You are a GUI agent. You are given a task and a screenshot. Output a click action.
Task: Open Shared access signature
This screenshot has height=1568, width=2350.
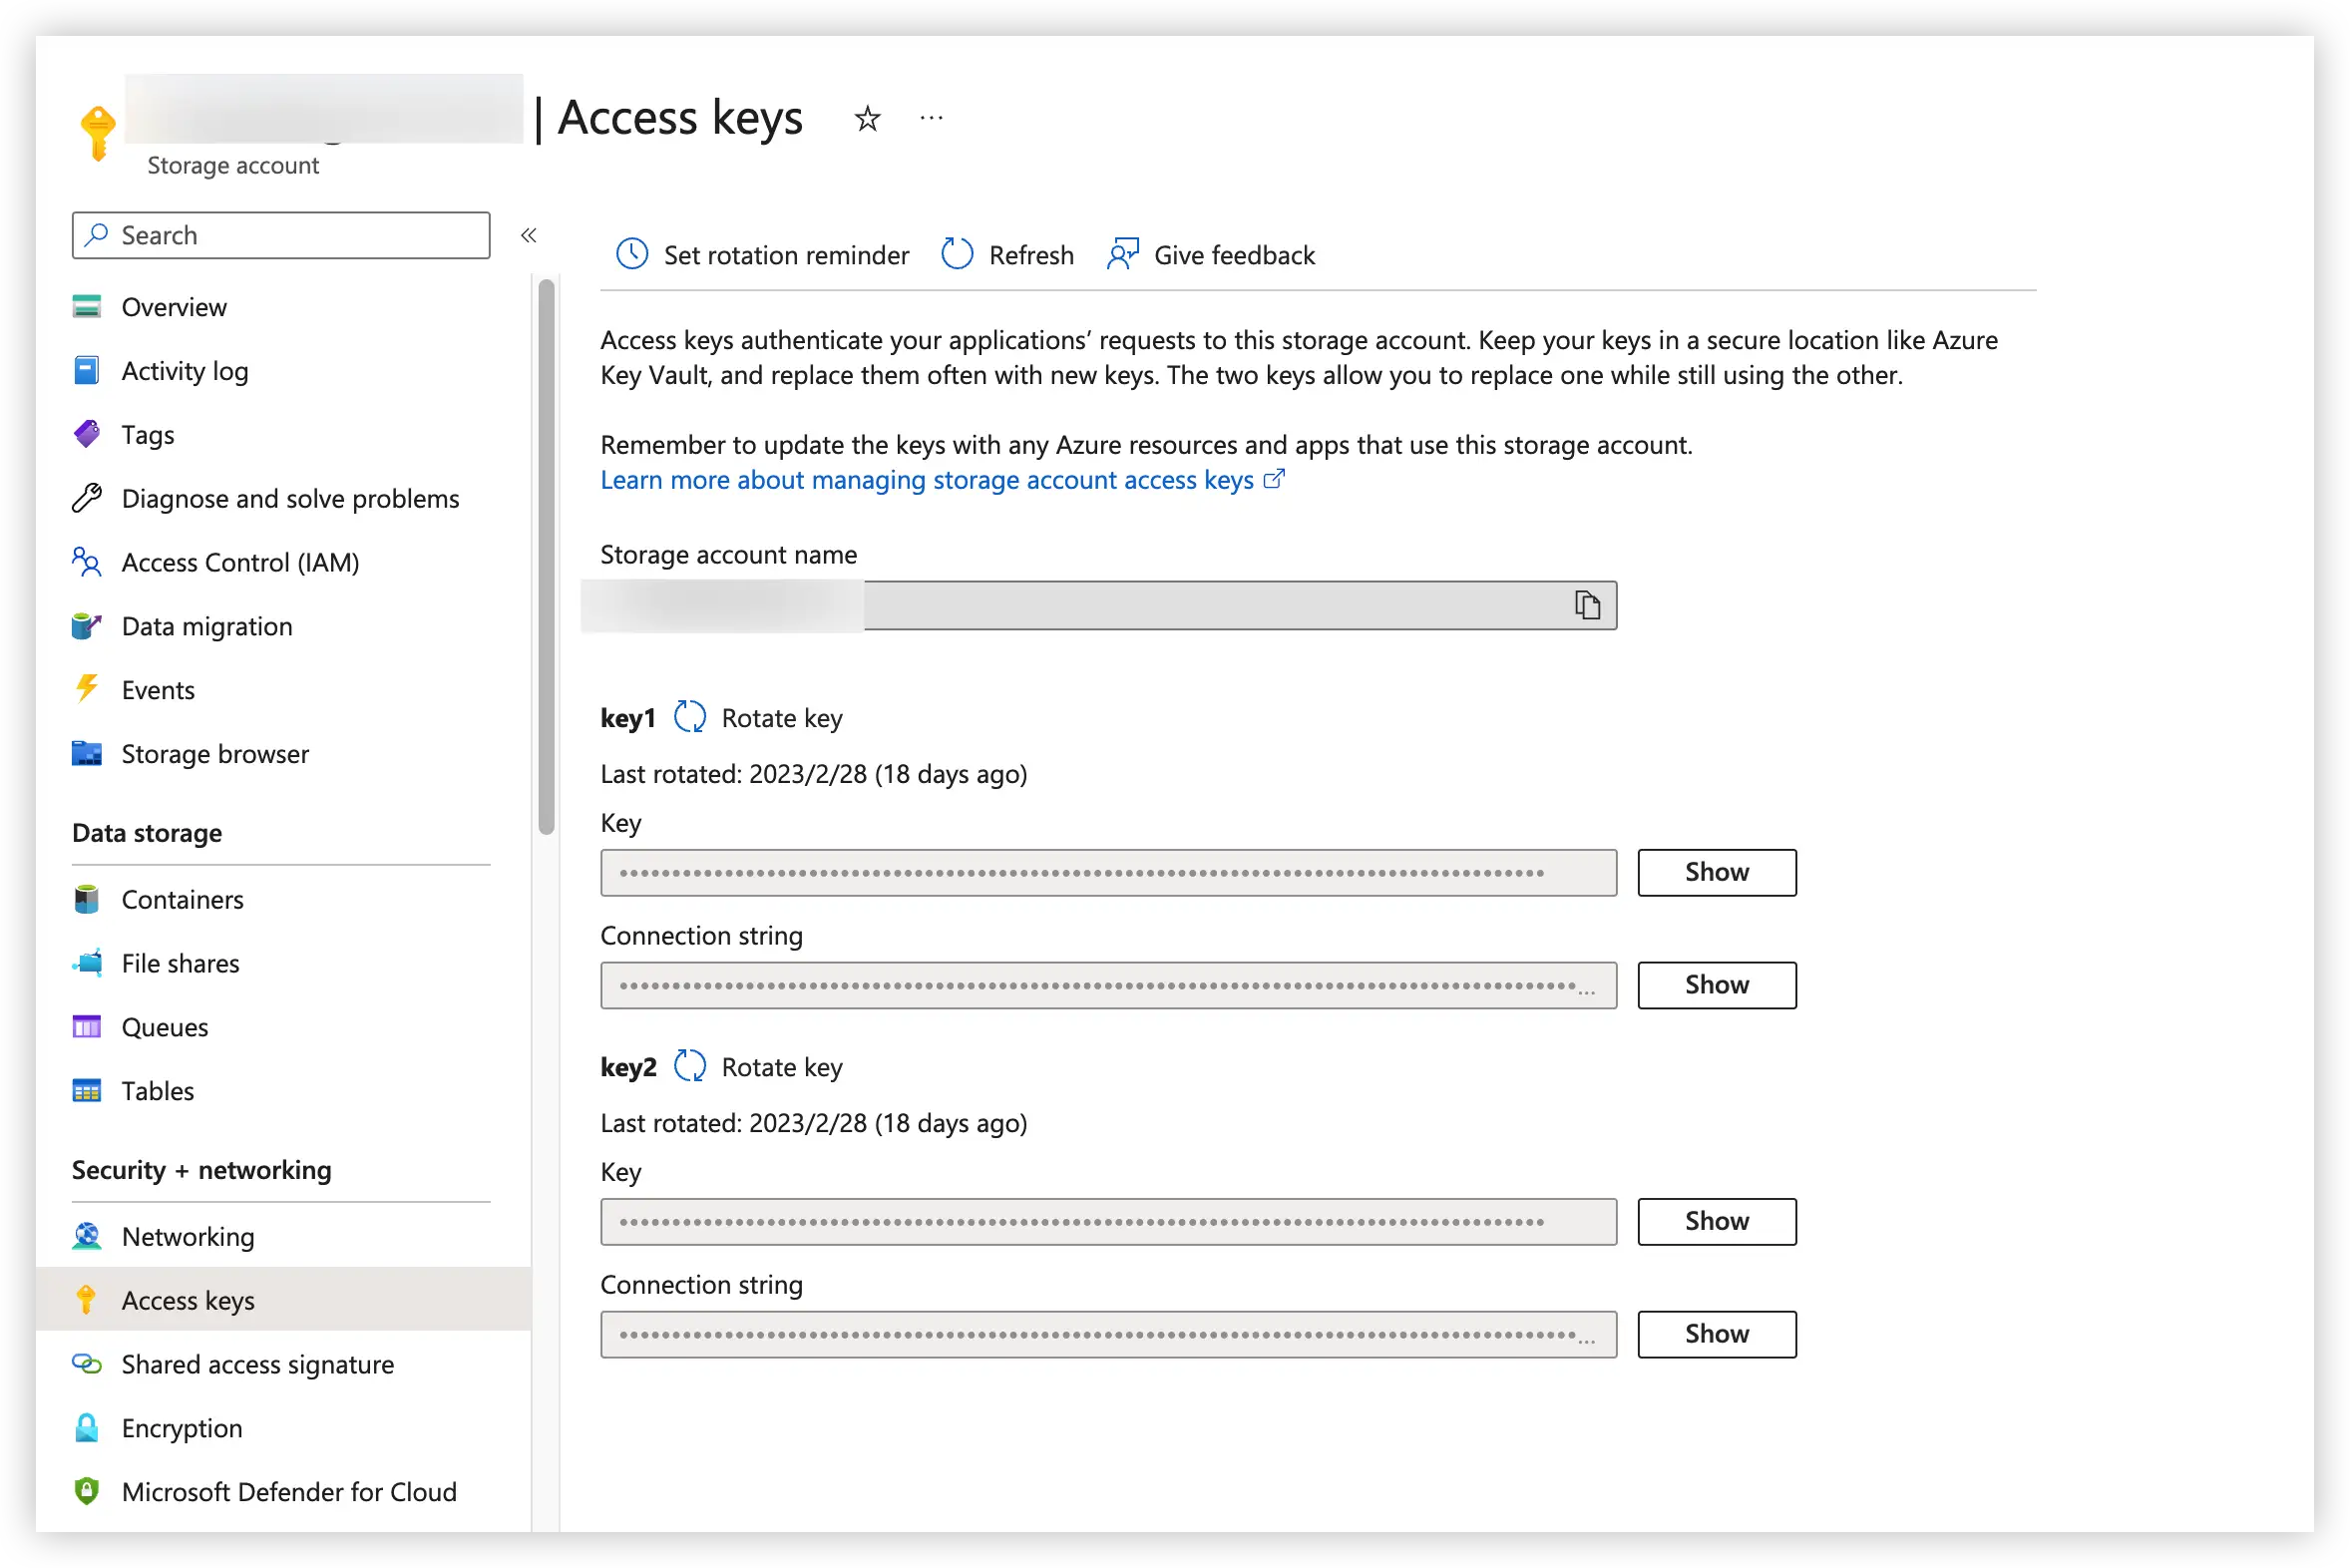[x=258, y=1365]
